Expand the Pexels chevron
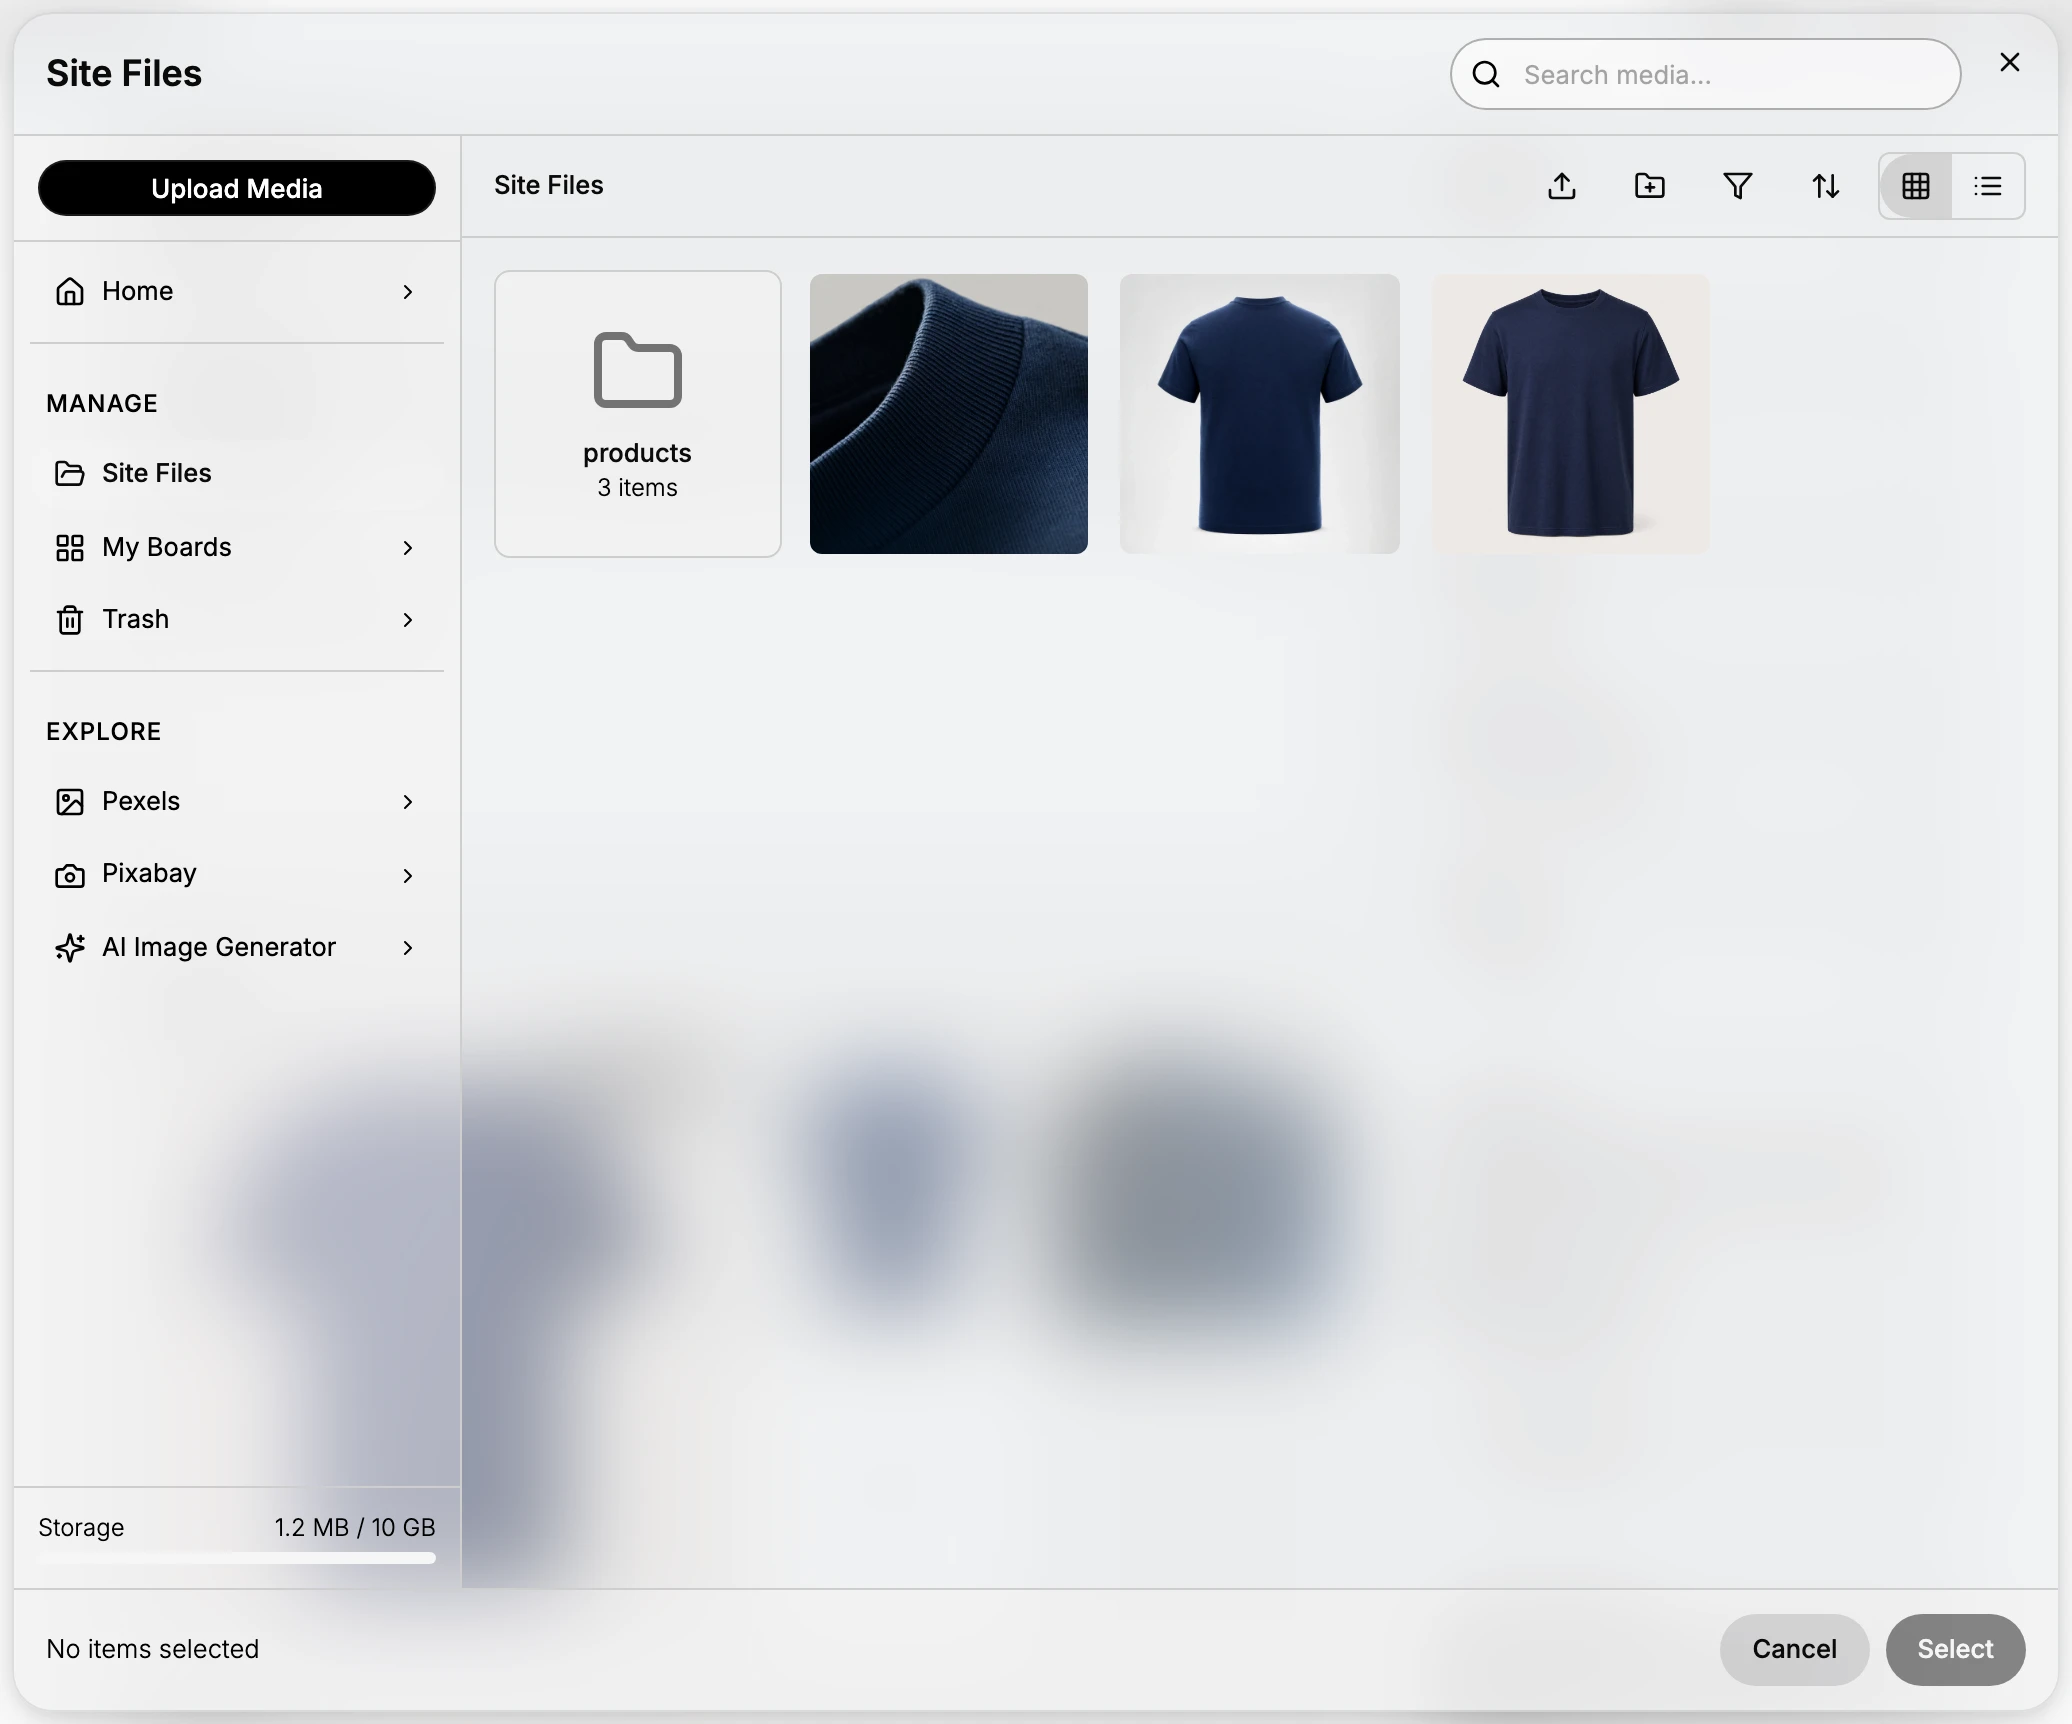Viewport: 2072px width, 1724px height. tap(408, 802)
